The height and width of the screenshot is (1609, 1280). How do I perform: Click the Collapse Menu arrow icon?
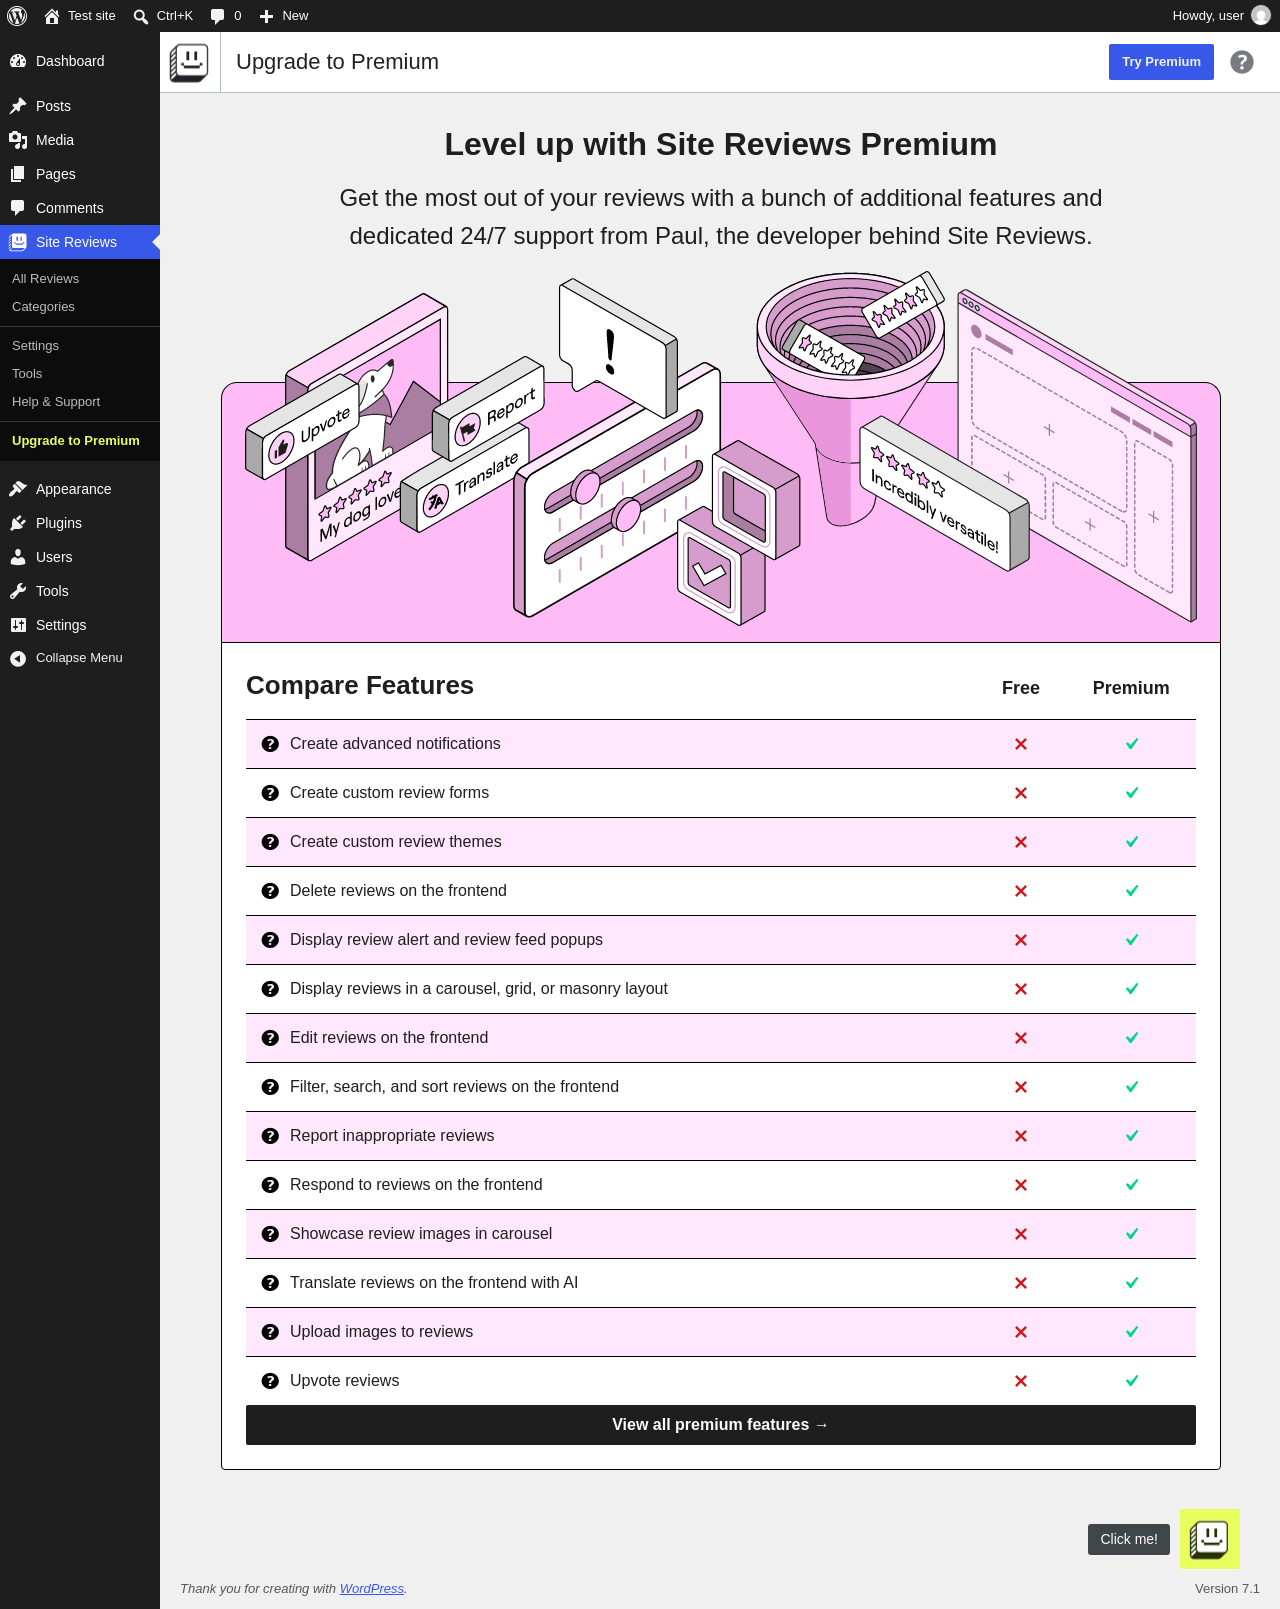(x=18, y=658)
